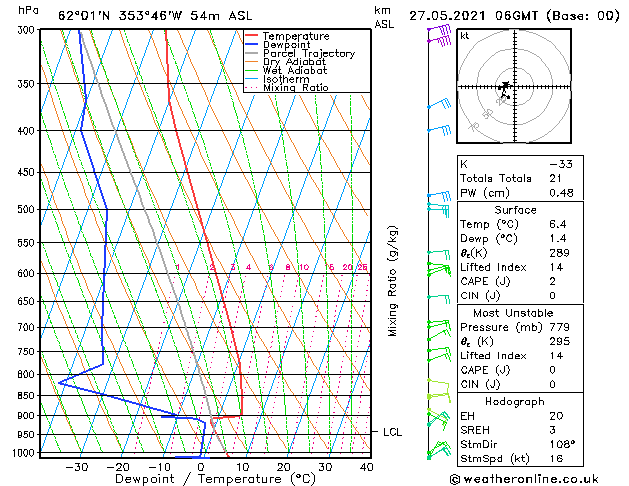The image size is (629, 486).
Task: Click the kt label in hodograph plot
Action: (465, 36)
